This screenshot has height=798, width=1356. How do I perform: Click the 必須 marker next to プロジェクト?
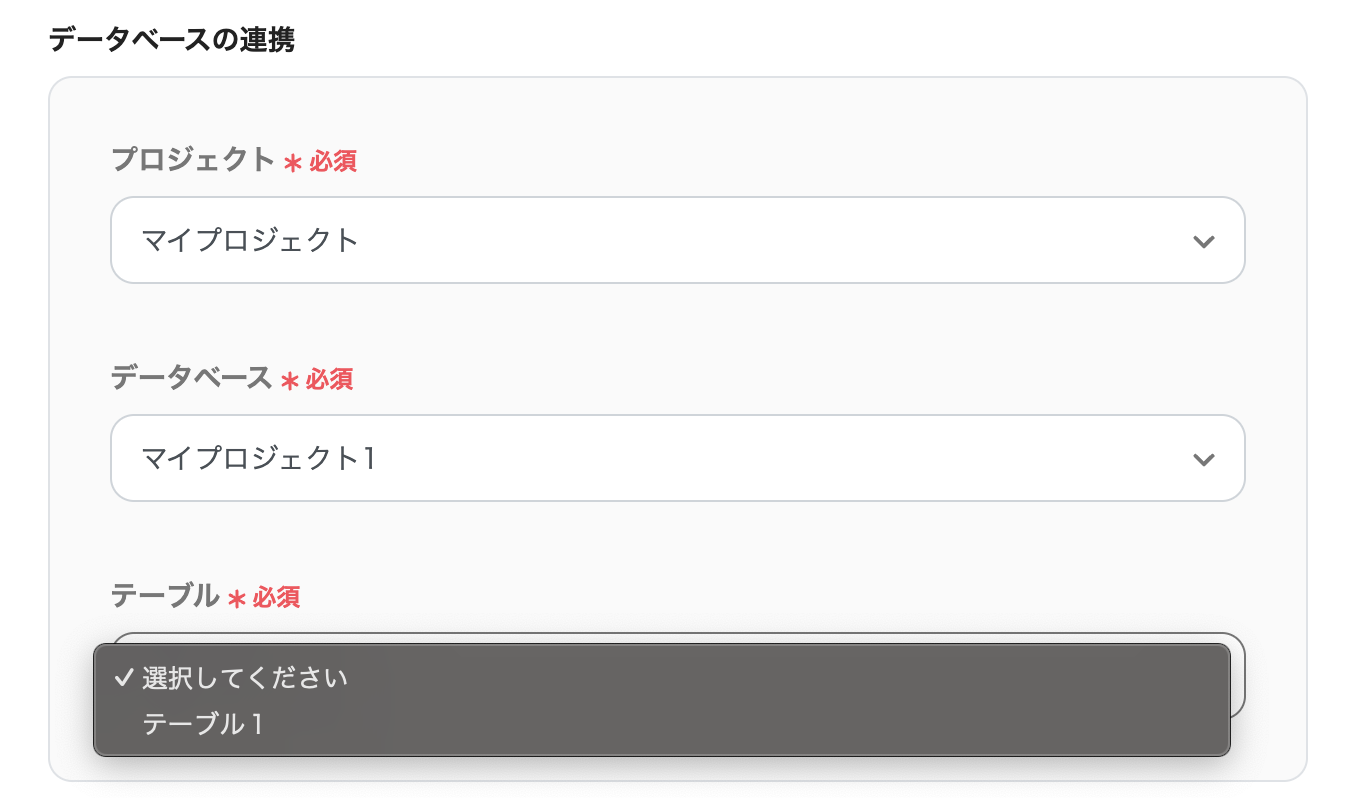pos(333,162)
